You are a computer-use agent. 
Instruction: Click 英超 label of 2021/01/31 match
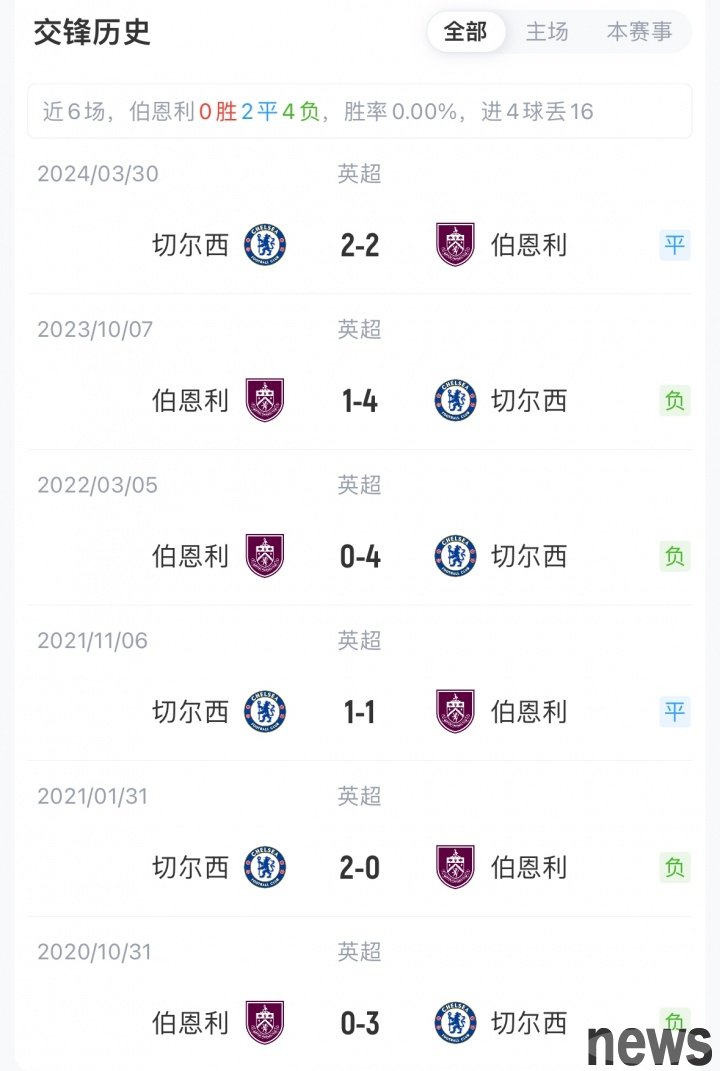[360, 796]
